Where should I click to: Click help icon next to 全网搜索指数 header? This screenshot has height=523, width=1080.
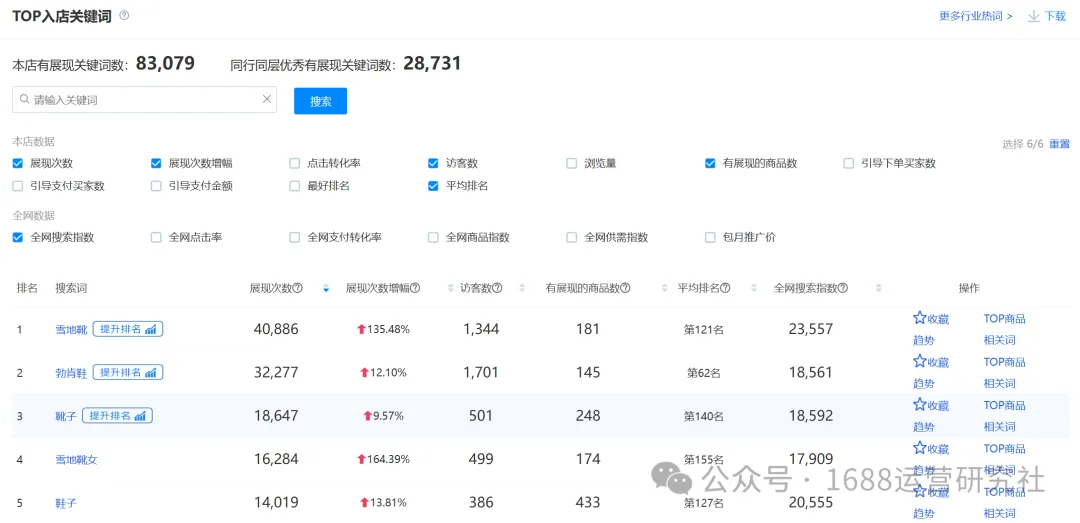[x=842, y=288]
